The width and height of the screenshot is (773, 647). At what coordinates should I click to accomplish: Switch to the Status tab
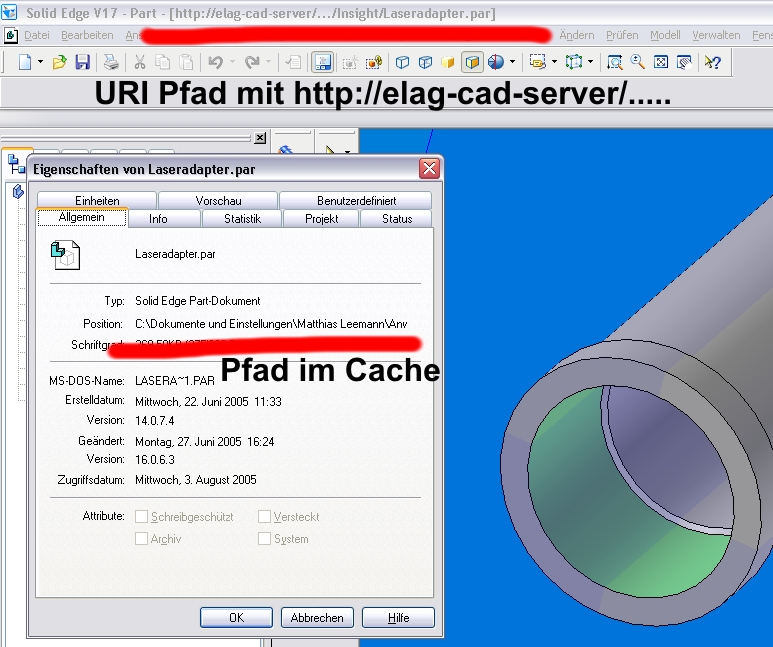pyautogui.click(x=397, y=218)
